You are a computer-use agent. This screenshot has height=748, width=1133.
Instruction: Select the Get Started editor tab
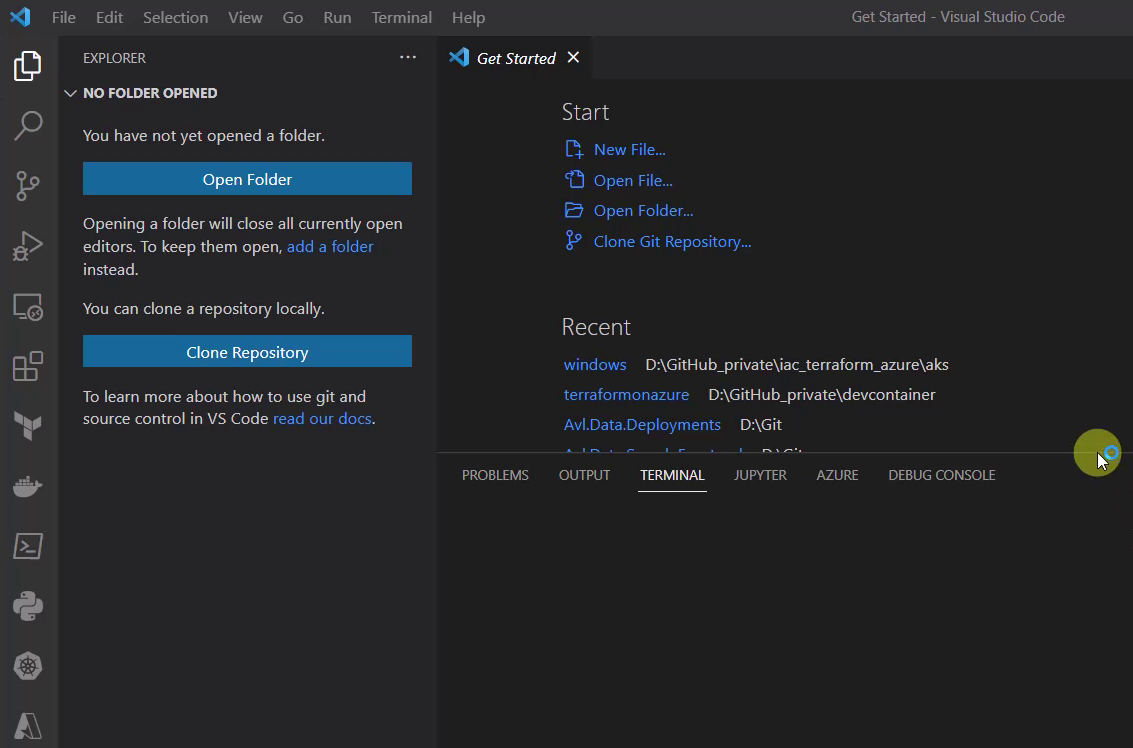click(516, 58)
